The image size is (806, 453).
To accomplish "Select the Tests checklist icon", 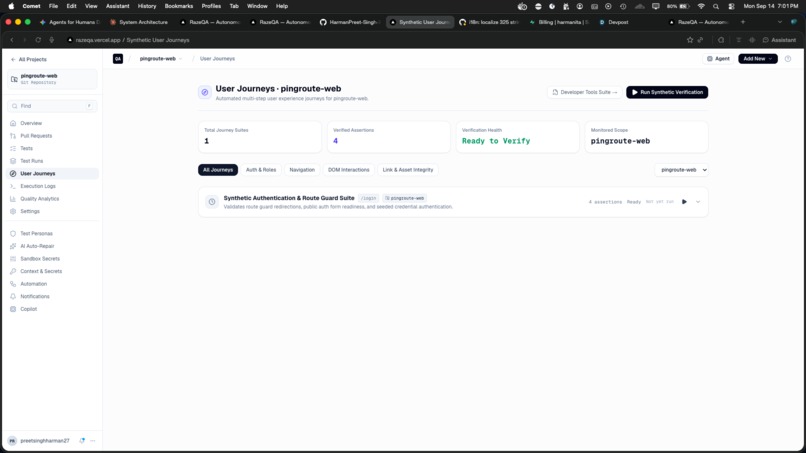I will coord(13,149).
